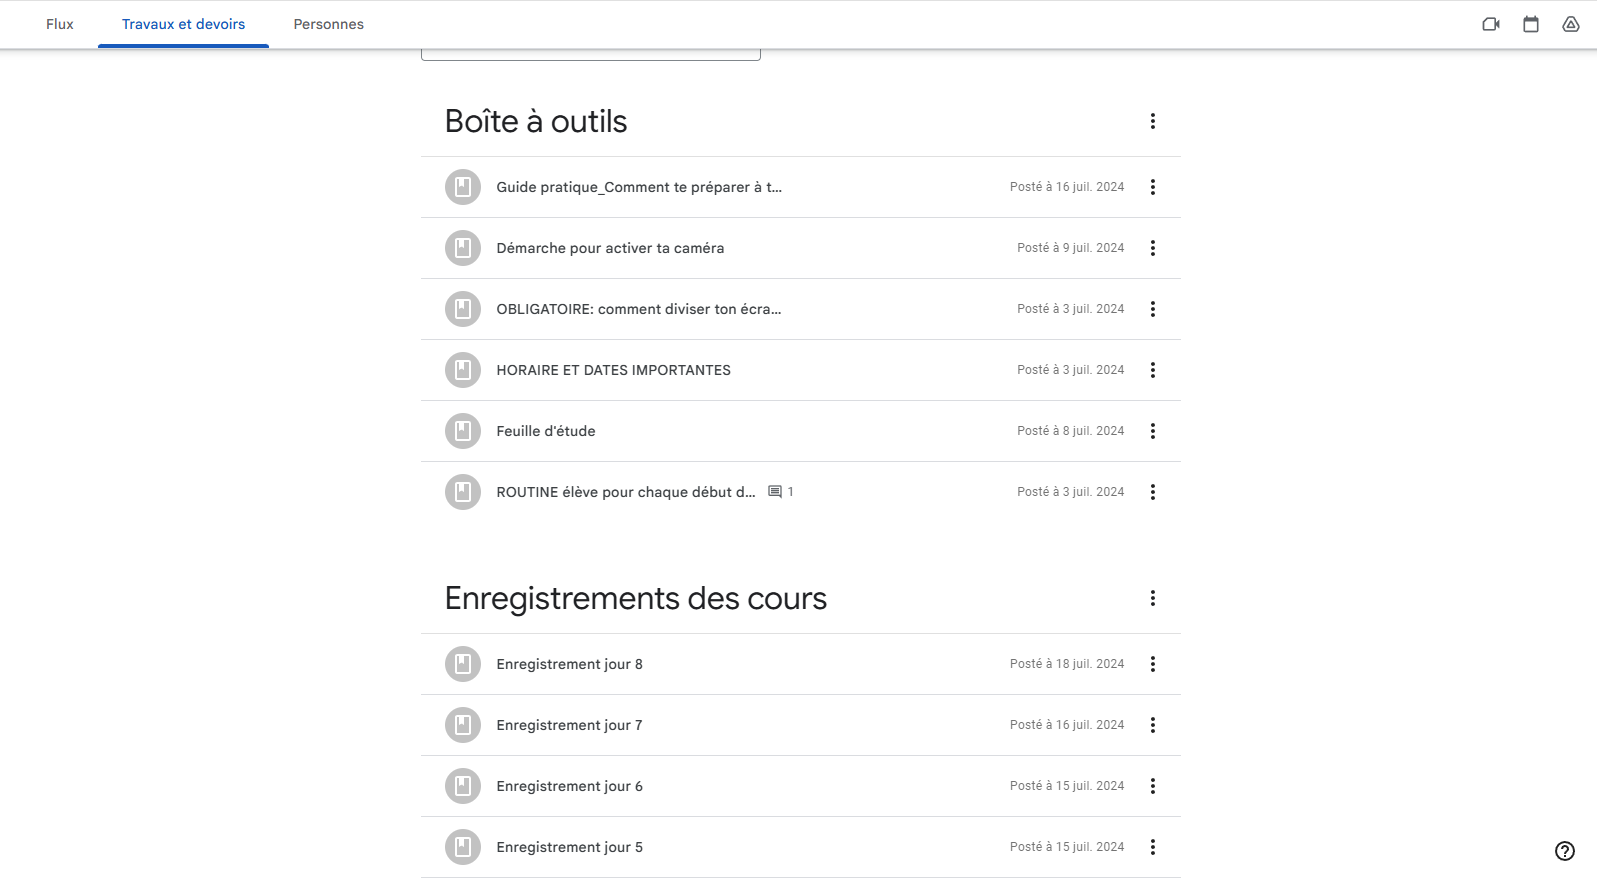Click the material icon beside Enregistrement jour 7

click(463, 725)
